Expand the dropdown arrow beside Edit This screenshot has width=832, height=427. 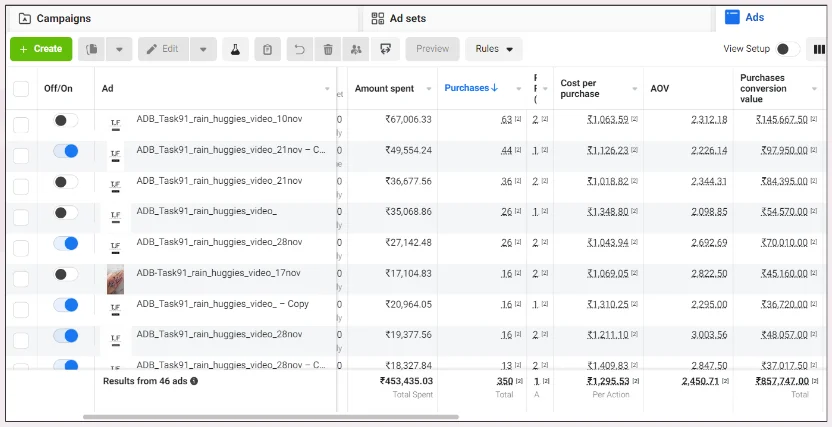[x=203, y=49]
